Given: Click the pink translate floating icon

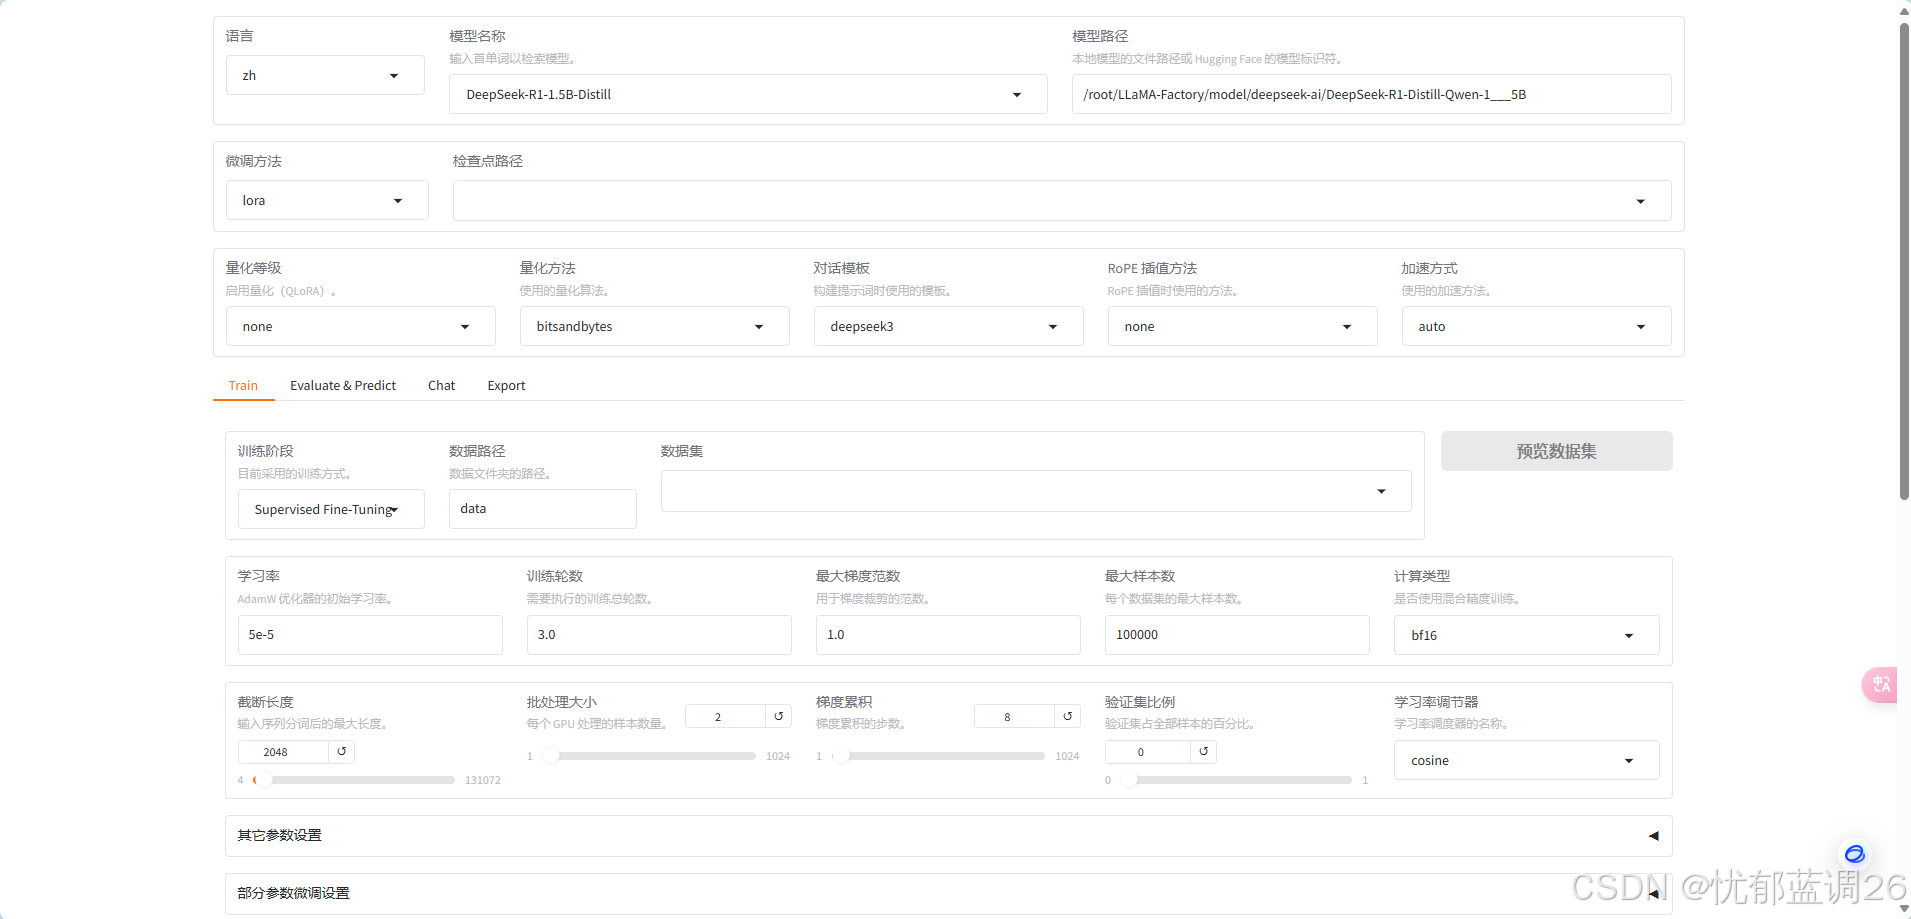Looking at the screenshot, I should pyautogui.click(x=1880, y=685).
